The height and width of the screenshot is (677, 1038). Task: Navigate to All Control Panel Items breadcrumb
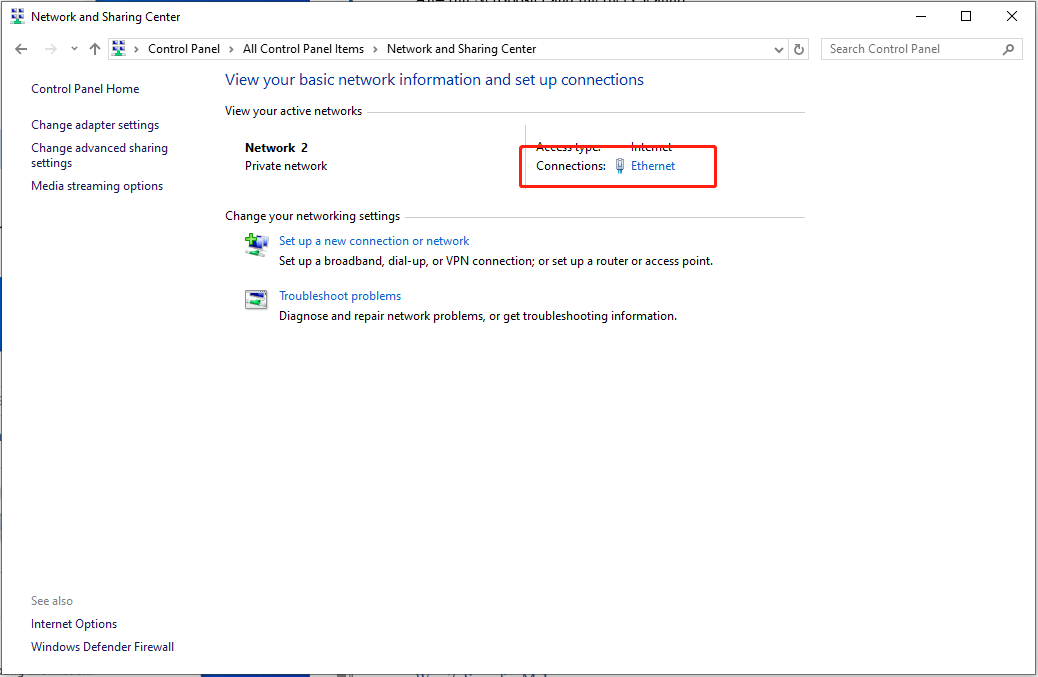[x=303, y=49]
